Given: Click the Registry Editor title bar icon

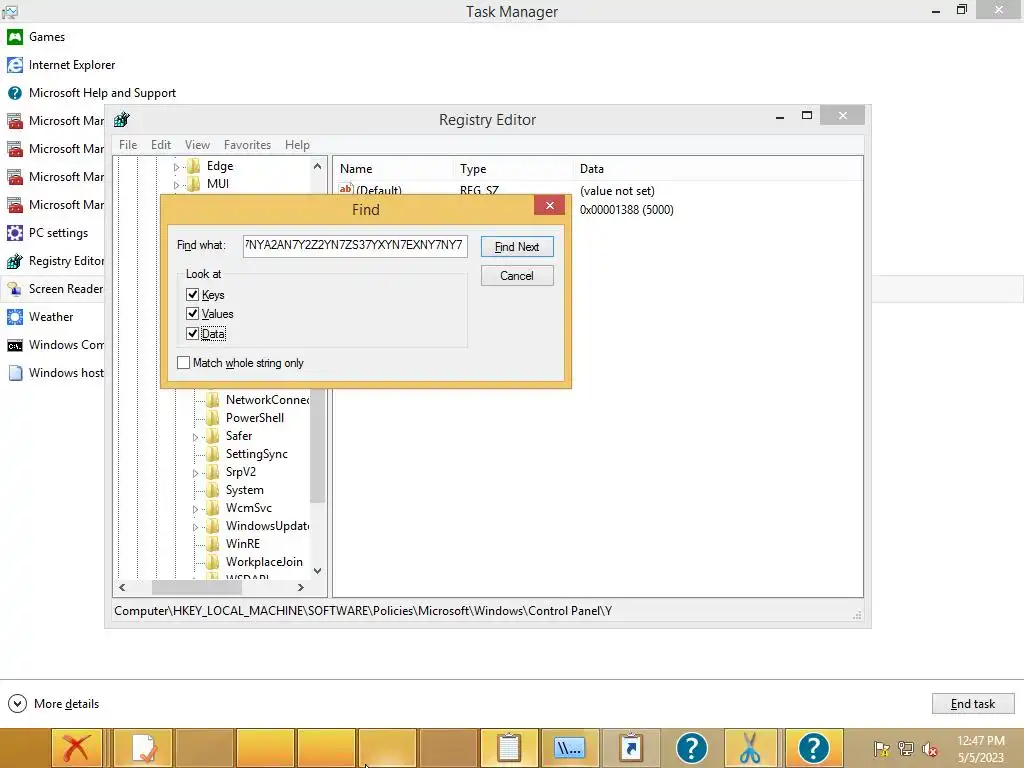Looking at the screenshot, I should [x=122, y=120].
